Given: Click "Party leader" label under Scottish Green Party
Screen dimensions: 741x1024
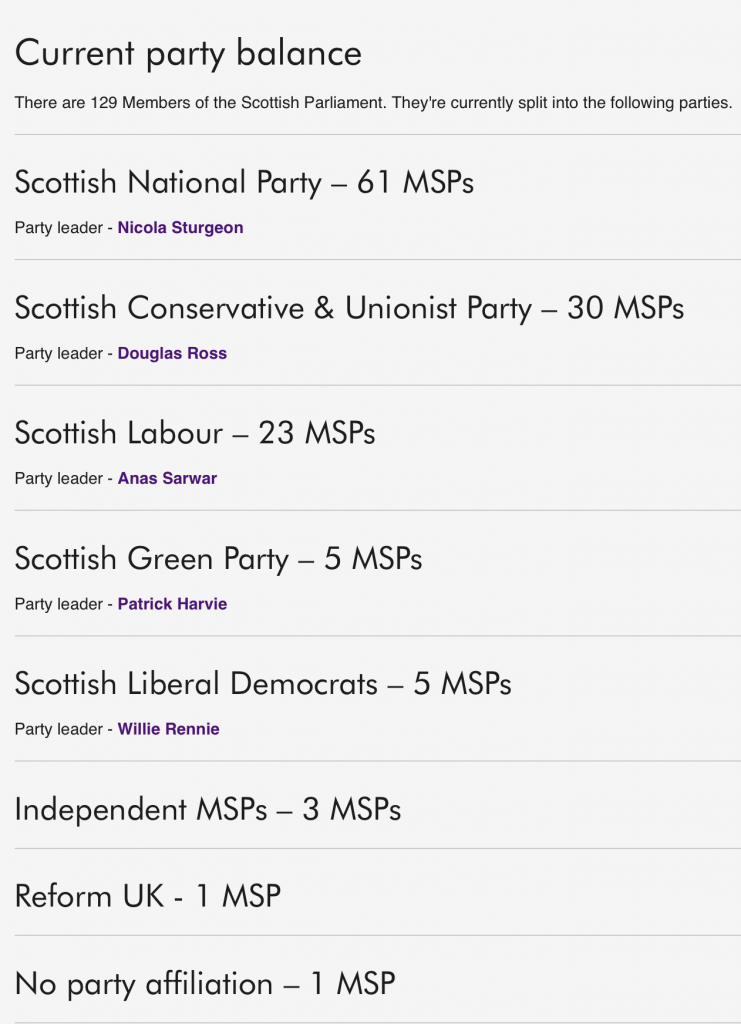Looking at the screenshot, I should 58,604.
